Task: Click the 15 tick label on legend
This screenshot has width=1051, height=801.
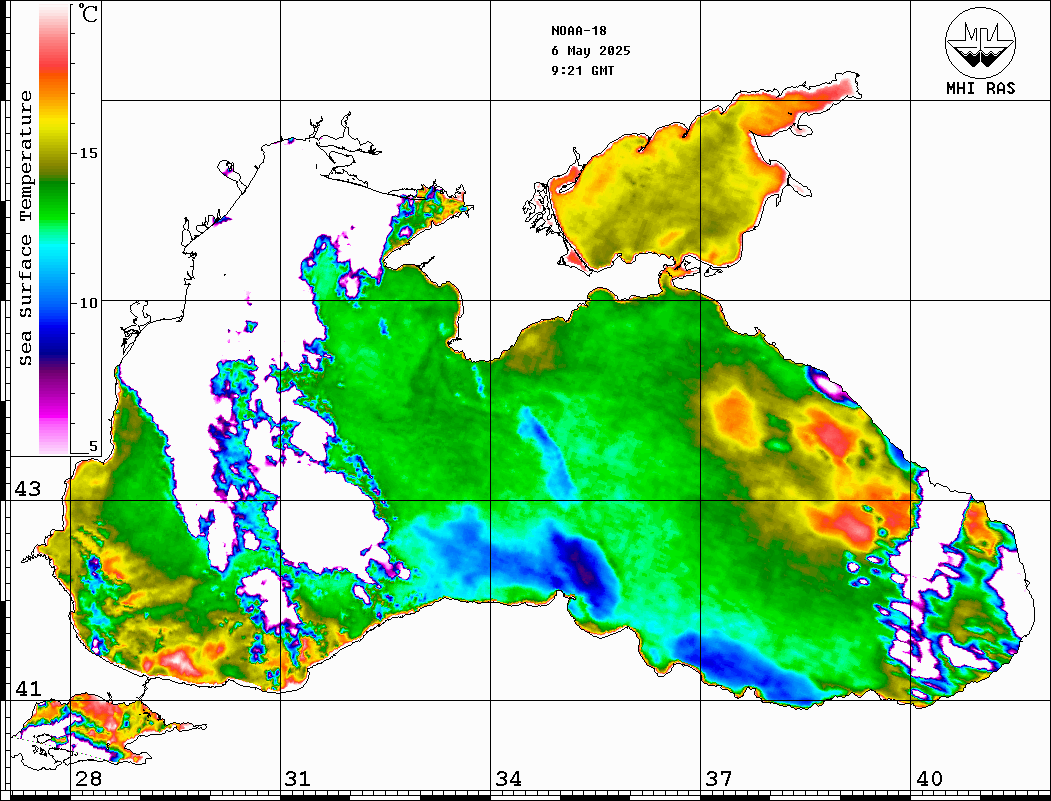Action: 88,153
